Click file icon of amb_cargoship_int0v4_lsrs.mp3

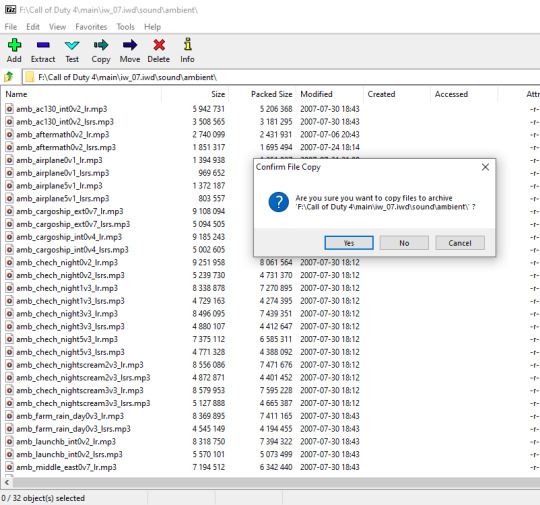(x=9, y=250)
